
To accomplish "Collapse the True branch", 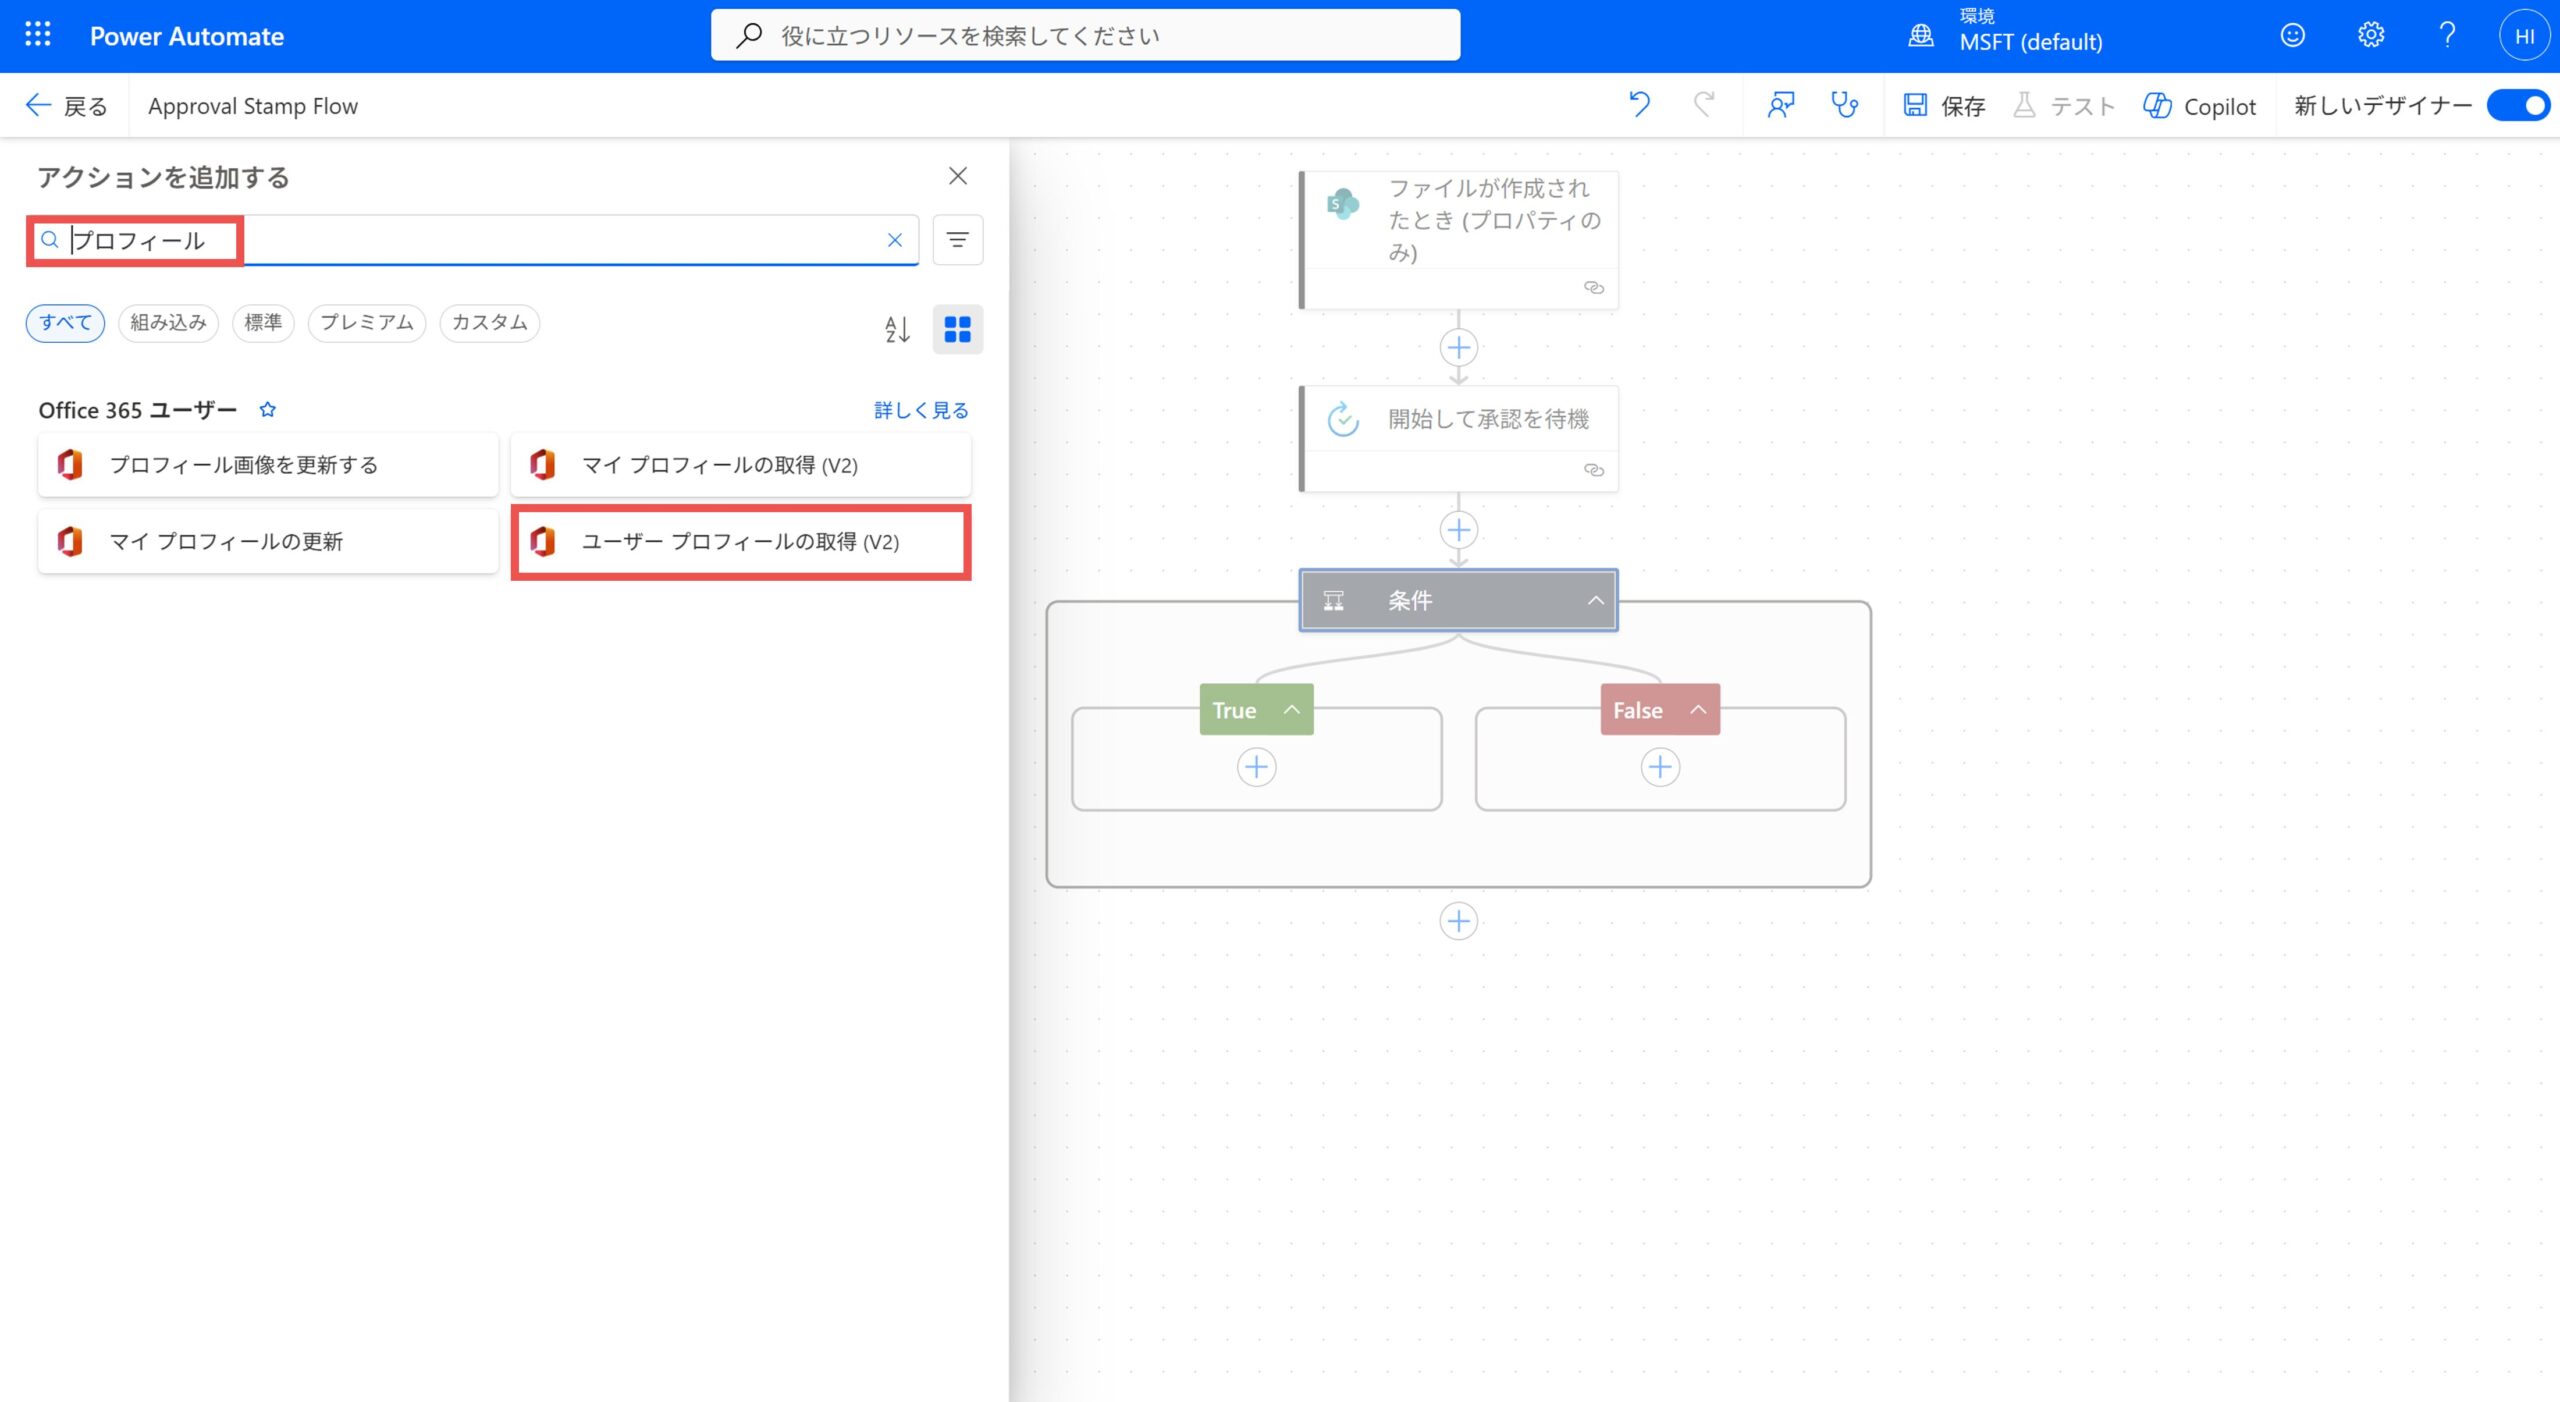I will tap(1291, 710).
